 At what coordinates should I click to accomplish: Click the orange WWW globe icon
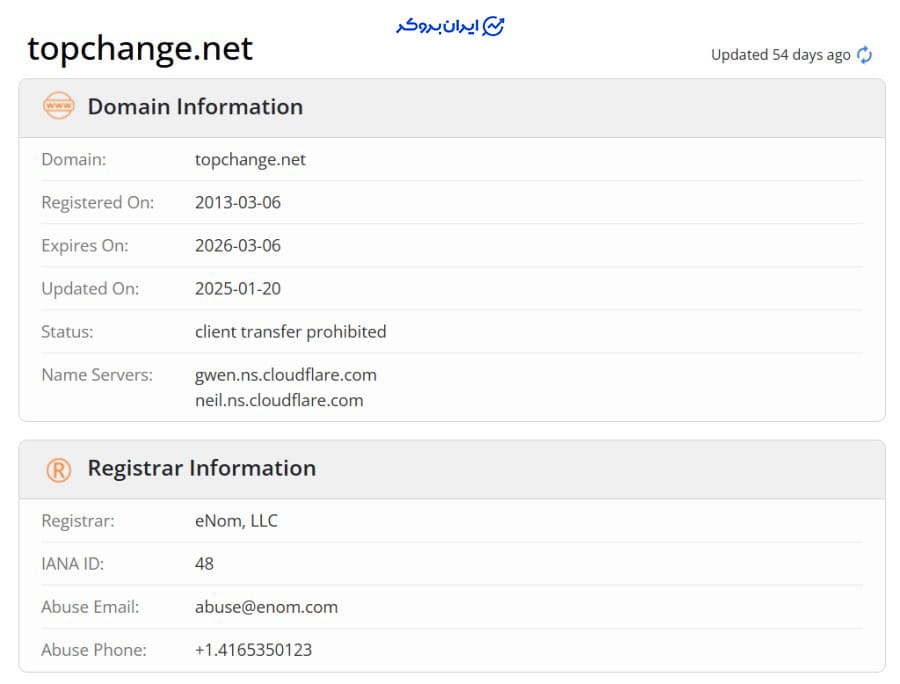pyautogui.click(x=58, y=106)
